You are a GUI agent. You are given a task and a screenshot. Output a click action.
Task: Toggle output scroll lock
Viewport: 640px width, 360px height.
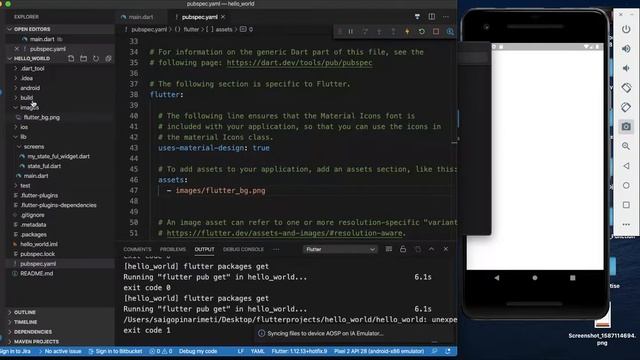coord(403,249)
